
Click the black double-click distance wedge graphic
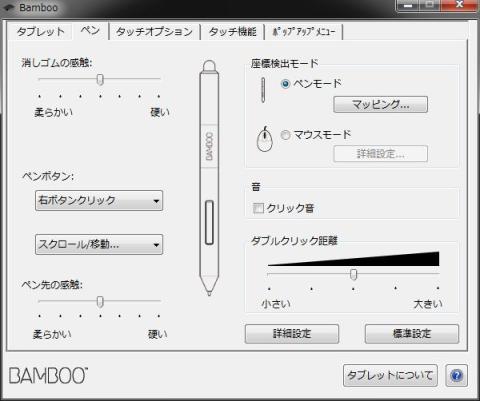pos(354,259)
